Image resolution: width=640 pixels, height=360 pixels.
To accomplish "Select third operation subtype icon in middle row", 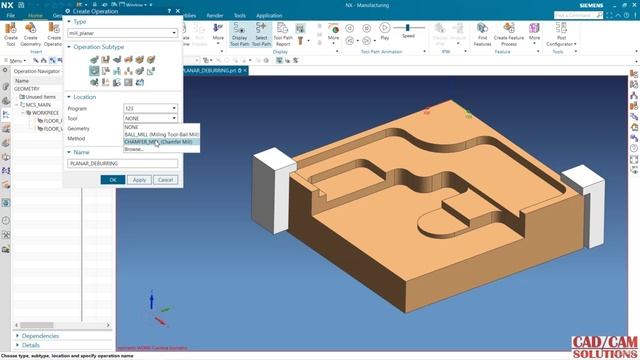I will click(x=117, y=71).
